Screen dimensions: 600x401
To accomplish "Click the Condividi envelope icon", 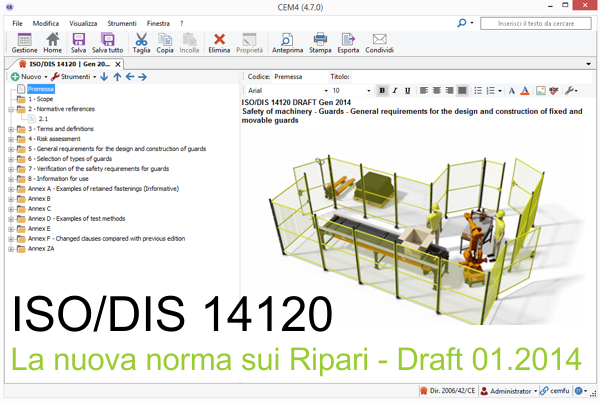I will [x=380, y=42].
